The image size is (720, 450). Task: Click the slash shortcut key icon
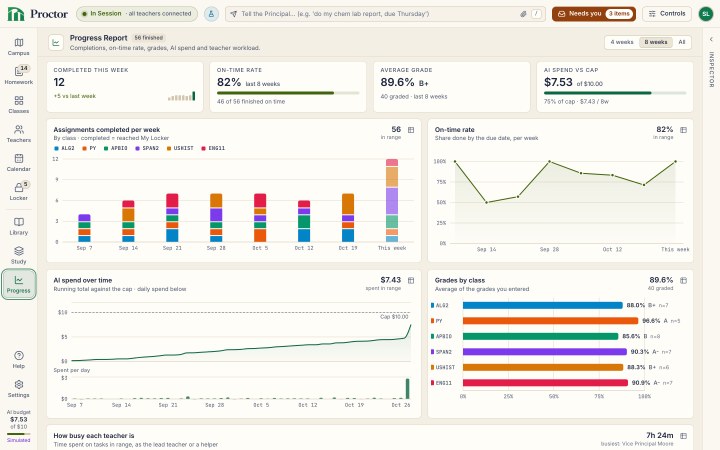(x=536, y=14)
